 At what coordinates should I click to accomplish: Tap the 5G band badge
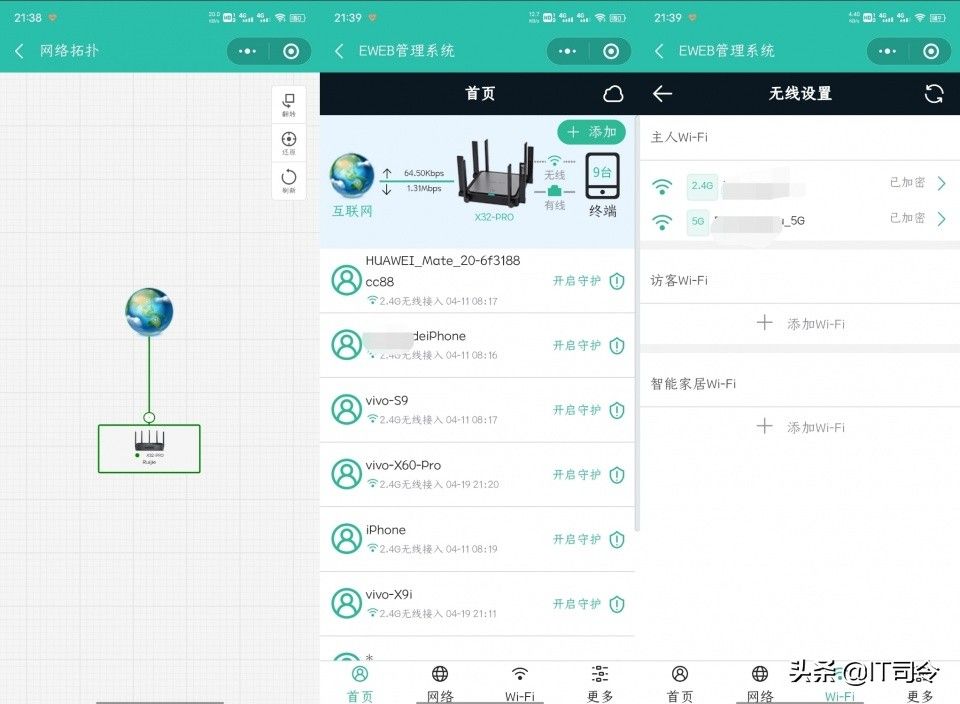(x=698, y=221)
